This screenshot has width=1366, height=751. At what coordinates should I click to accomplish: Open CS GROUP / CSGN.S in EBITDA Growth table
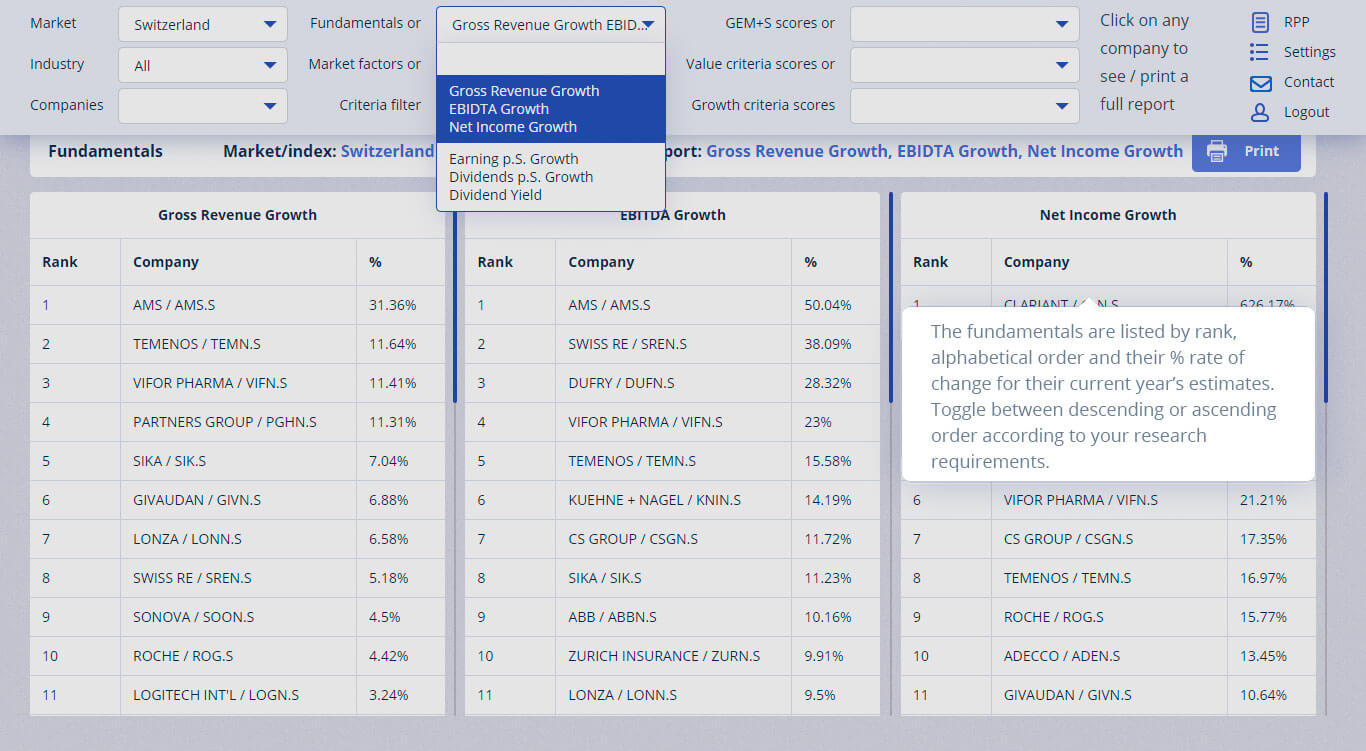tap(633, 539)
